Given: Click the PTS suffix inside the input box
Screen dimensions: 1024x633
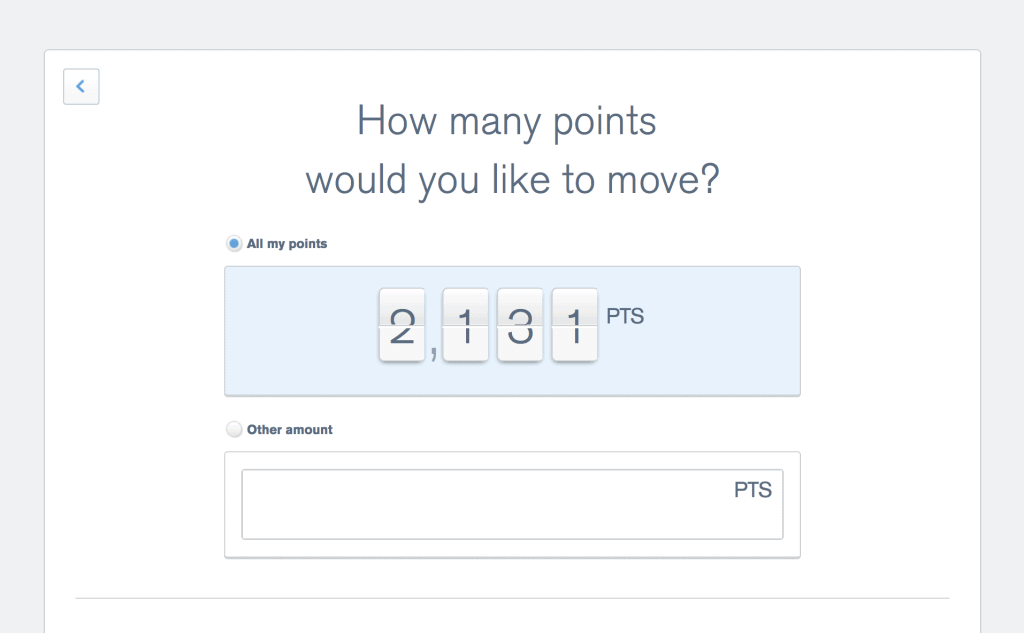Looking at the screenshot, I should pos(753,491).
